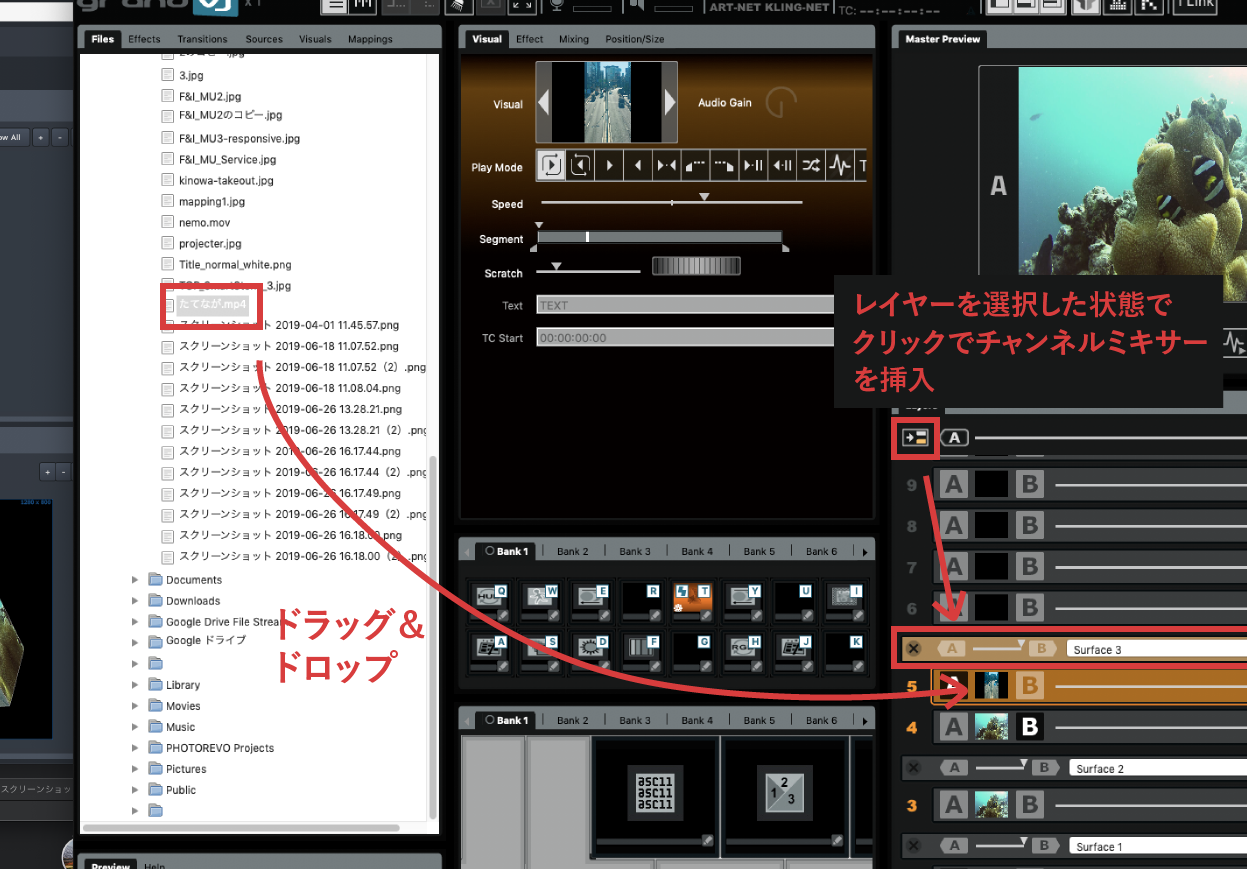Enable the random shuffle play mode
The image size is (1247, 869).
812,166
